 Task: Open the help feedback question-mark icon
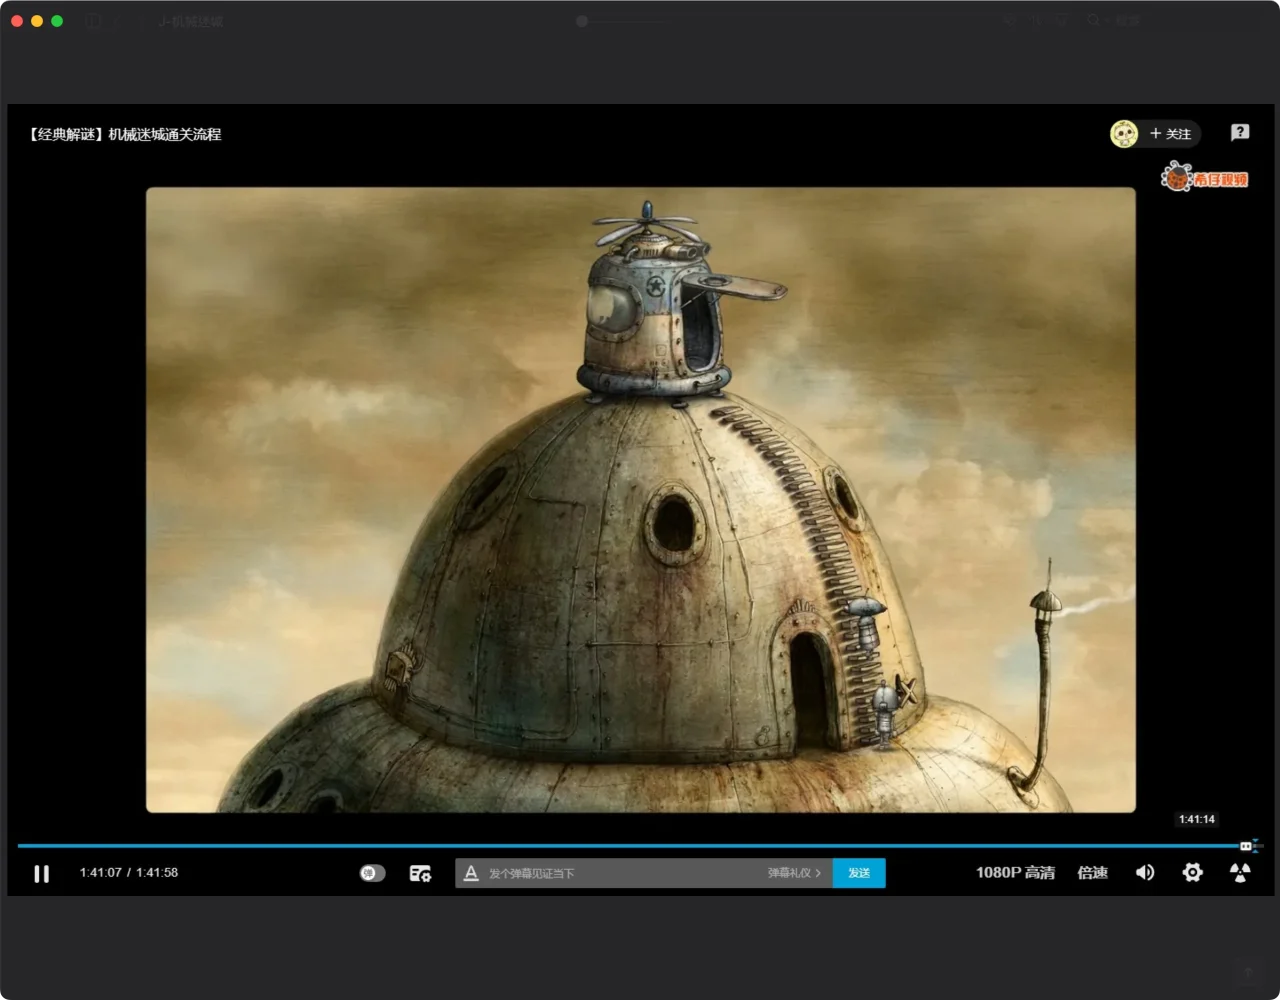point(1240,132)
